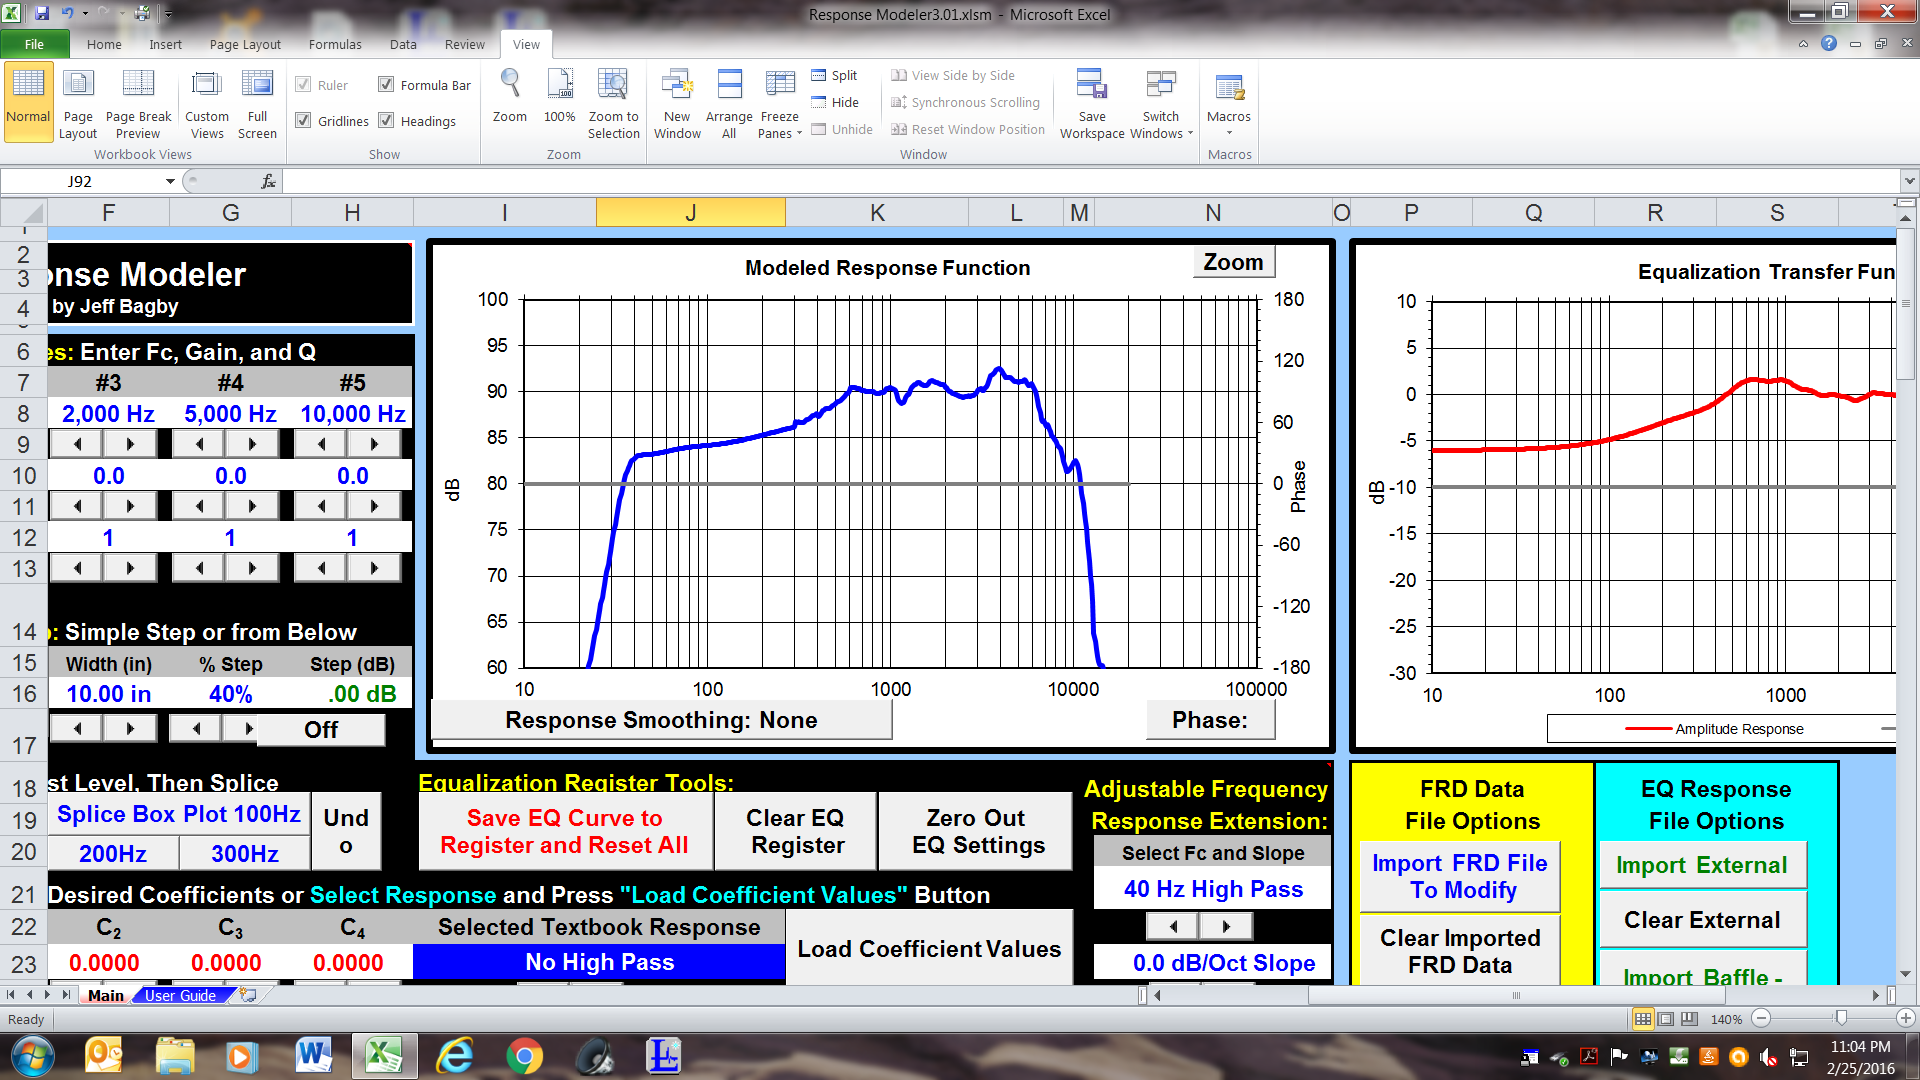Click Zero Out EQ Settings button
1920x1080 pixels.
[x=977, y=832]
